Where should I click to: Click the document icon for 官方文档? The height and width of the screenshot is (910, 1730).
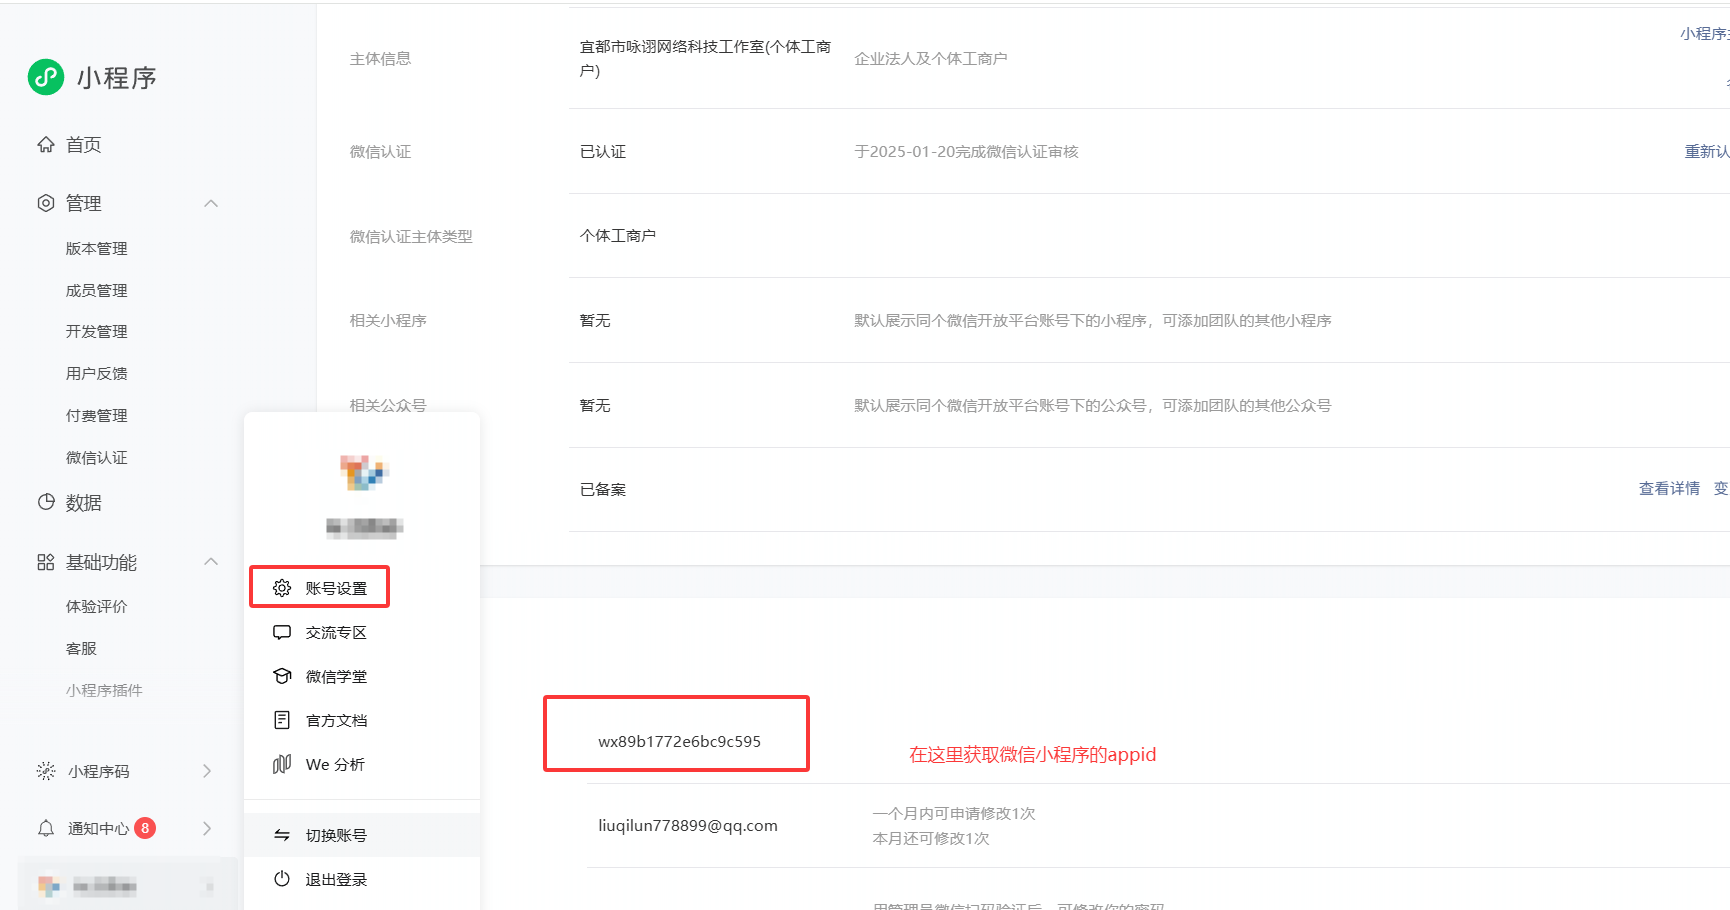(282, 721)
